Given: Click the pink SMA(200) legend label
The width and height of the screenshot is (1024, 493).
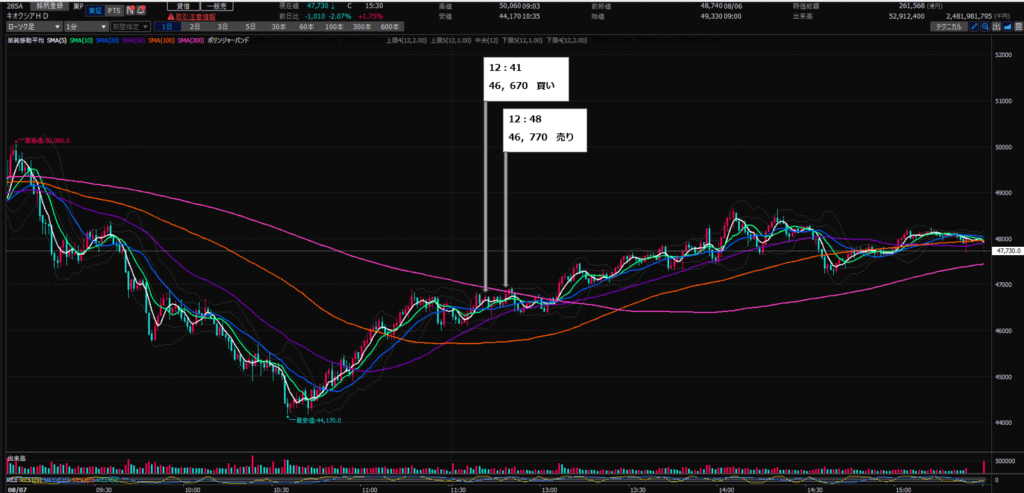Looking at the screenshot, I should pyautogui.click(x=191, y=40).
